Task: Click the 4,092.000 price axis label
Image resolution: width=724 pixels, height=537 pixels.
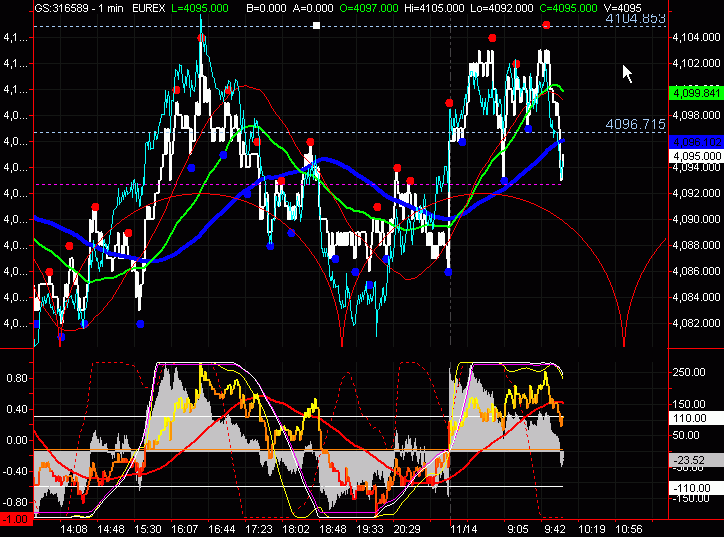Action: tap(697, 193)
